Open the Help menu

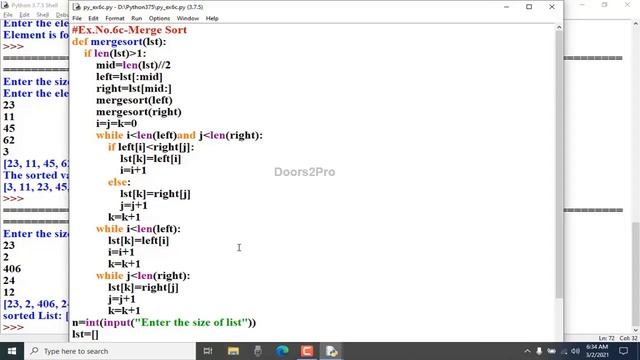pos(212,18)
